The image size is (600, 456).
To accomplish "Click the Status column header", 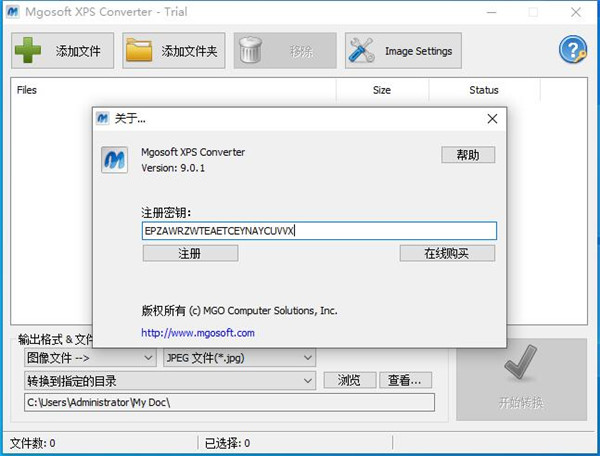I will (x=484, y=90).
